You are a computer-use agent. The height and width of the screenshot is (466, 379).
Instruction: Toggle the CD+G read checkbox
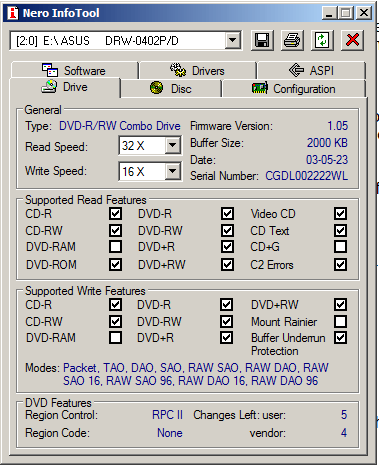click(x=340, y=247)
